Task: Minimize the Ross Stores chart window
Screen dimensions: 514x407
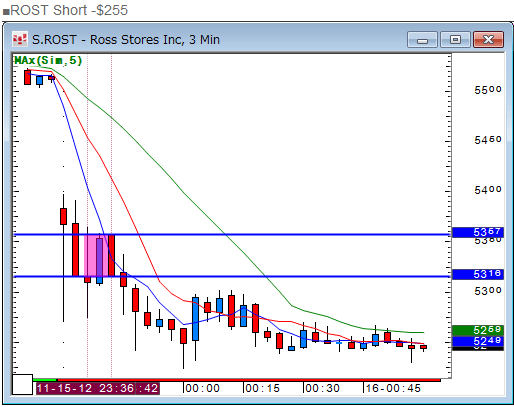Action: tap(422, 40)
